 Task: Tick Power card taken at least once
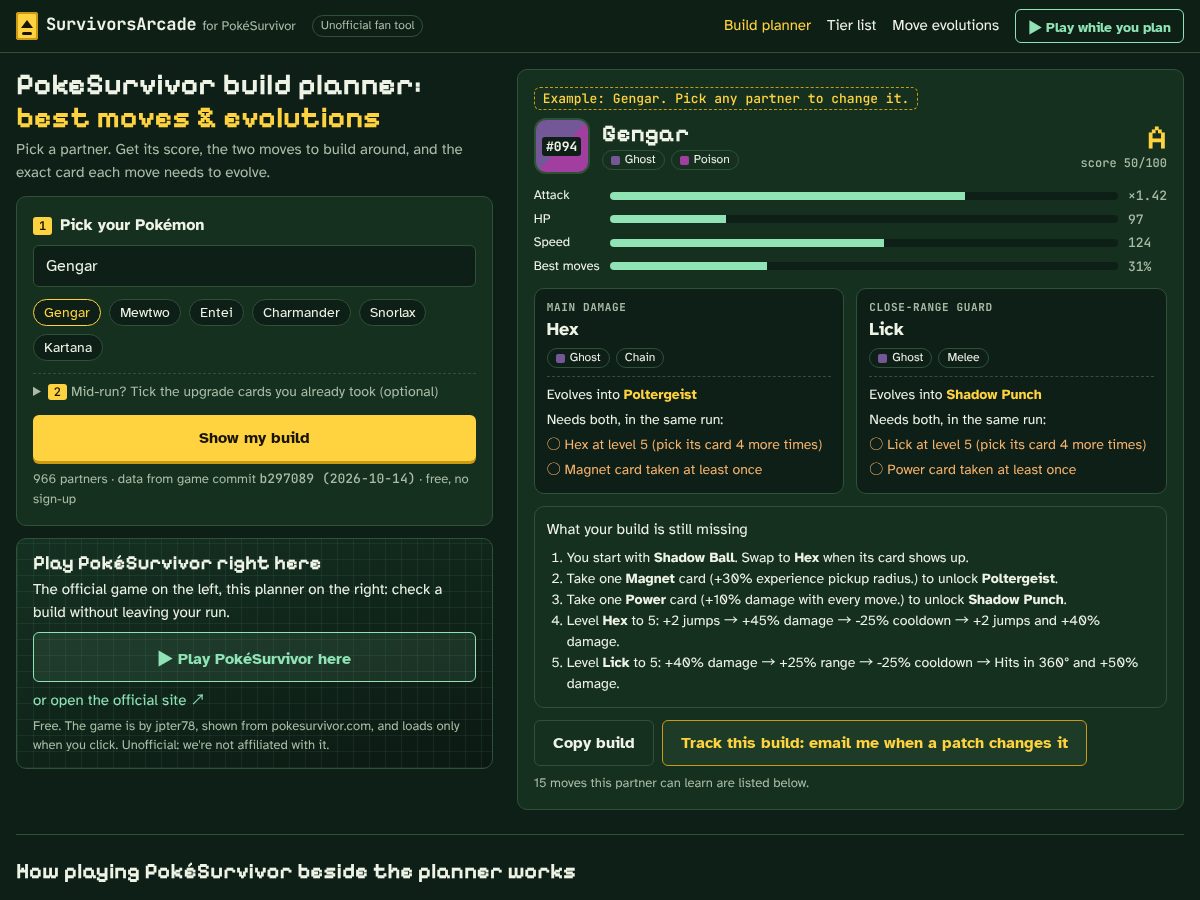[876, 469]
